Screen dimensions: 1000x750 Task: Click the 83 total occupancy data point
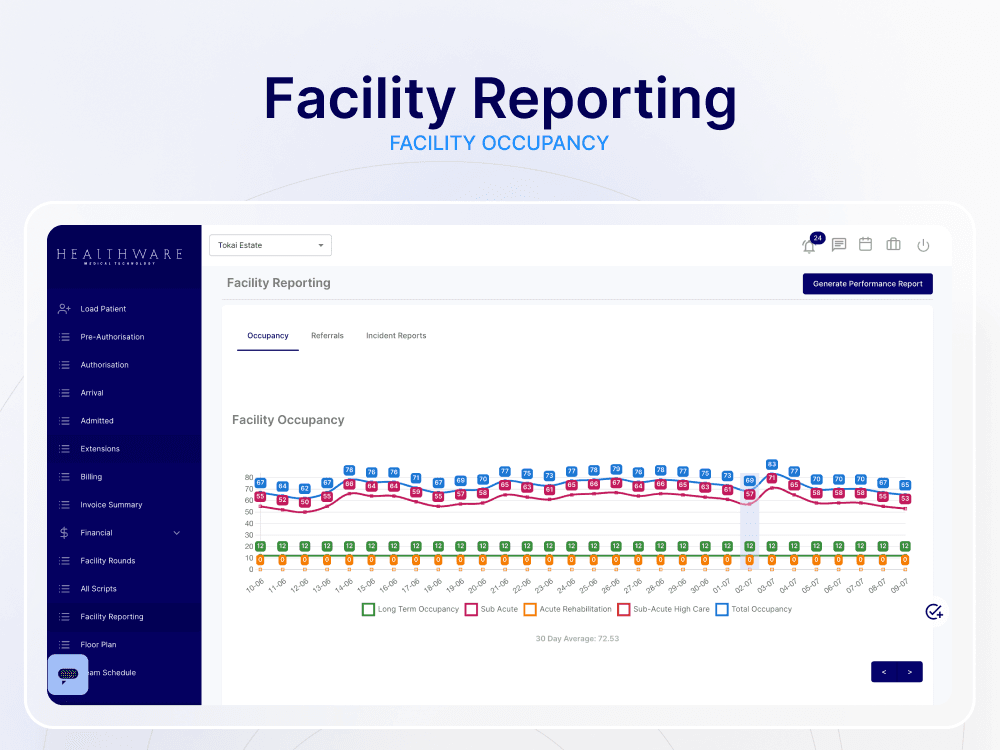[x=772, y=464]
